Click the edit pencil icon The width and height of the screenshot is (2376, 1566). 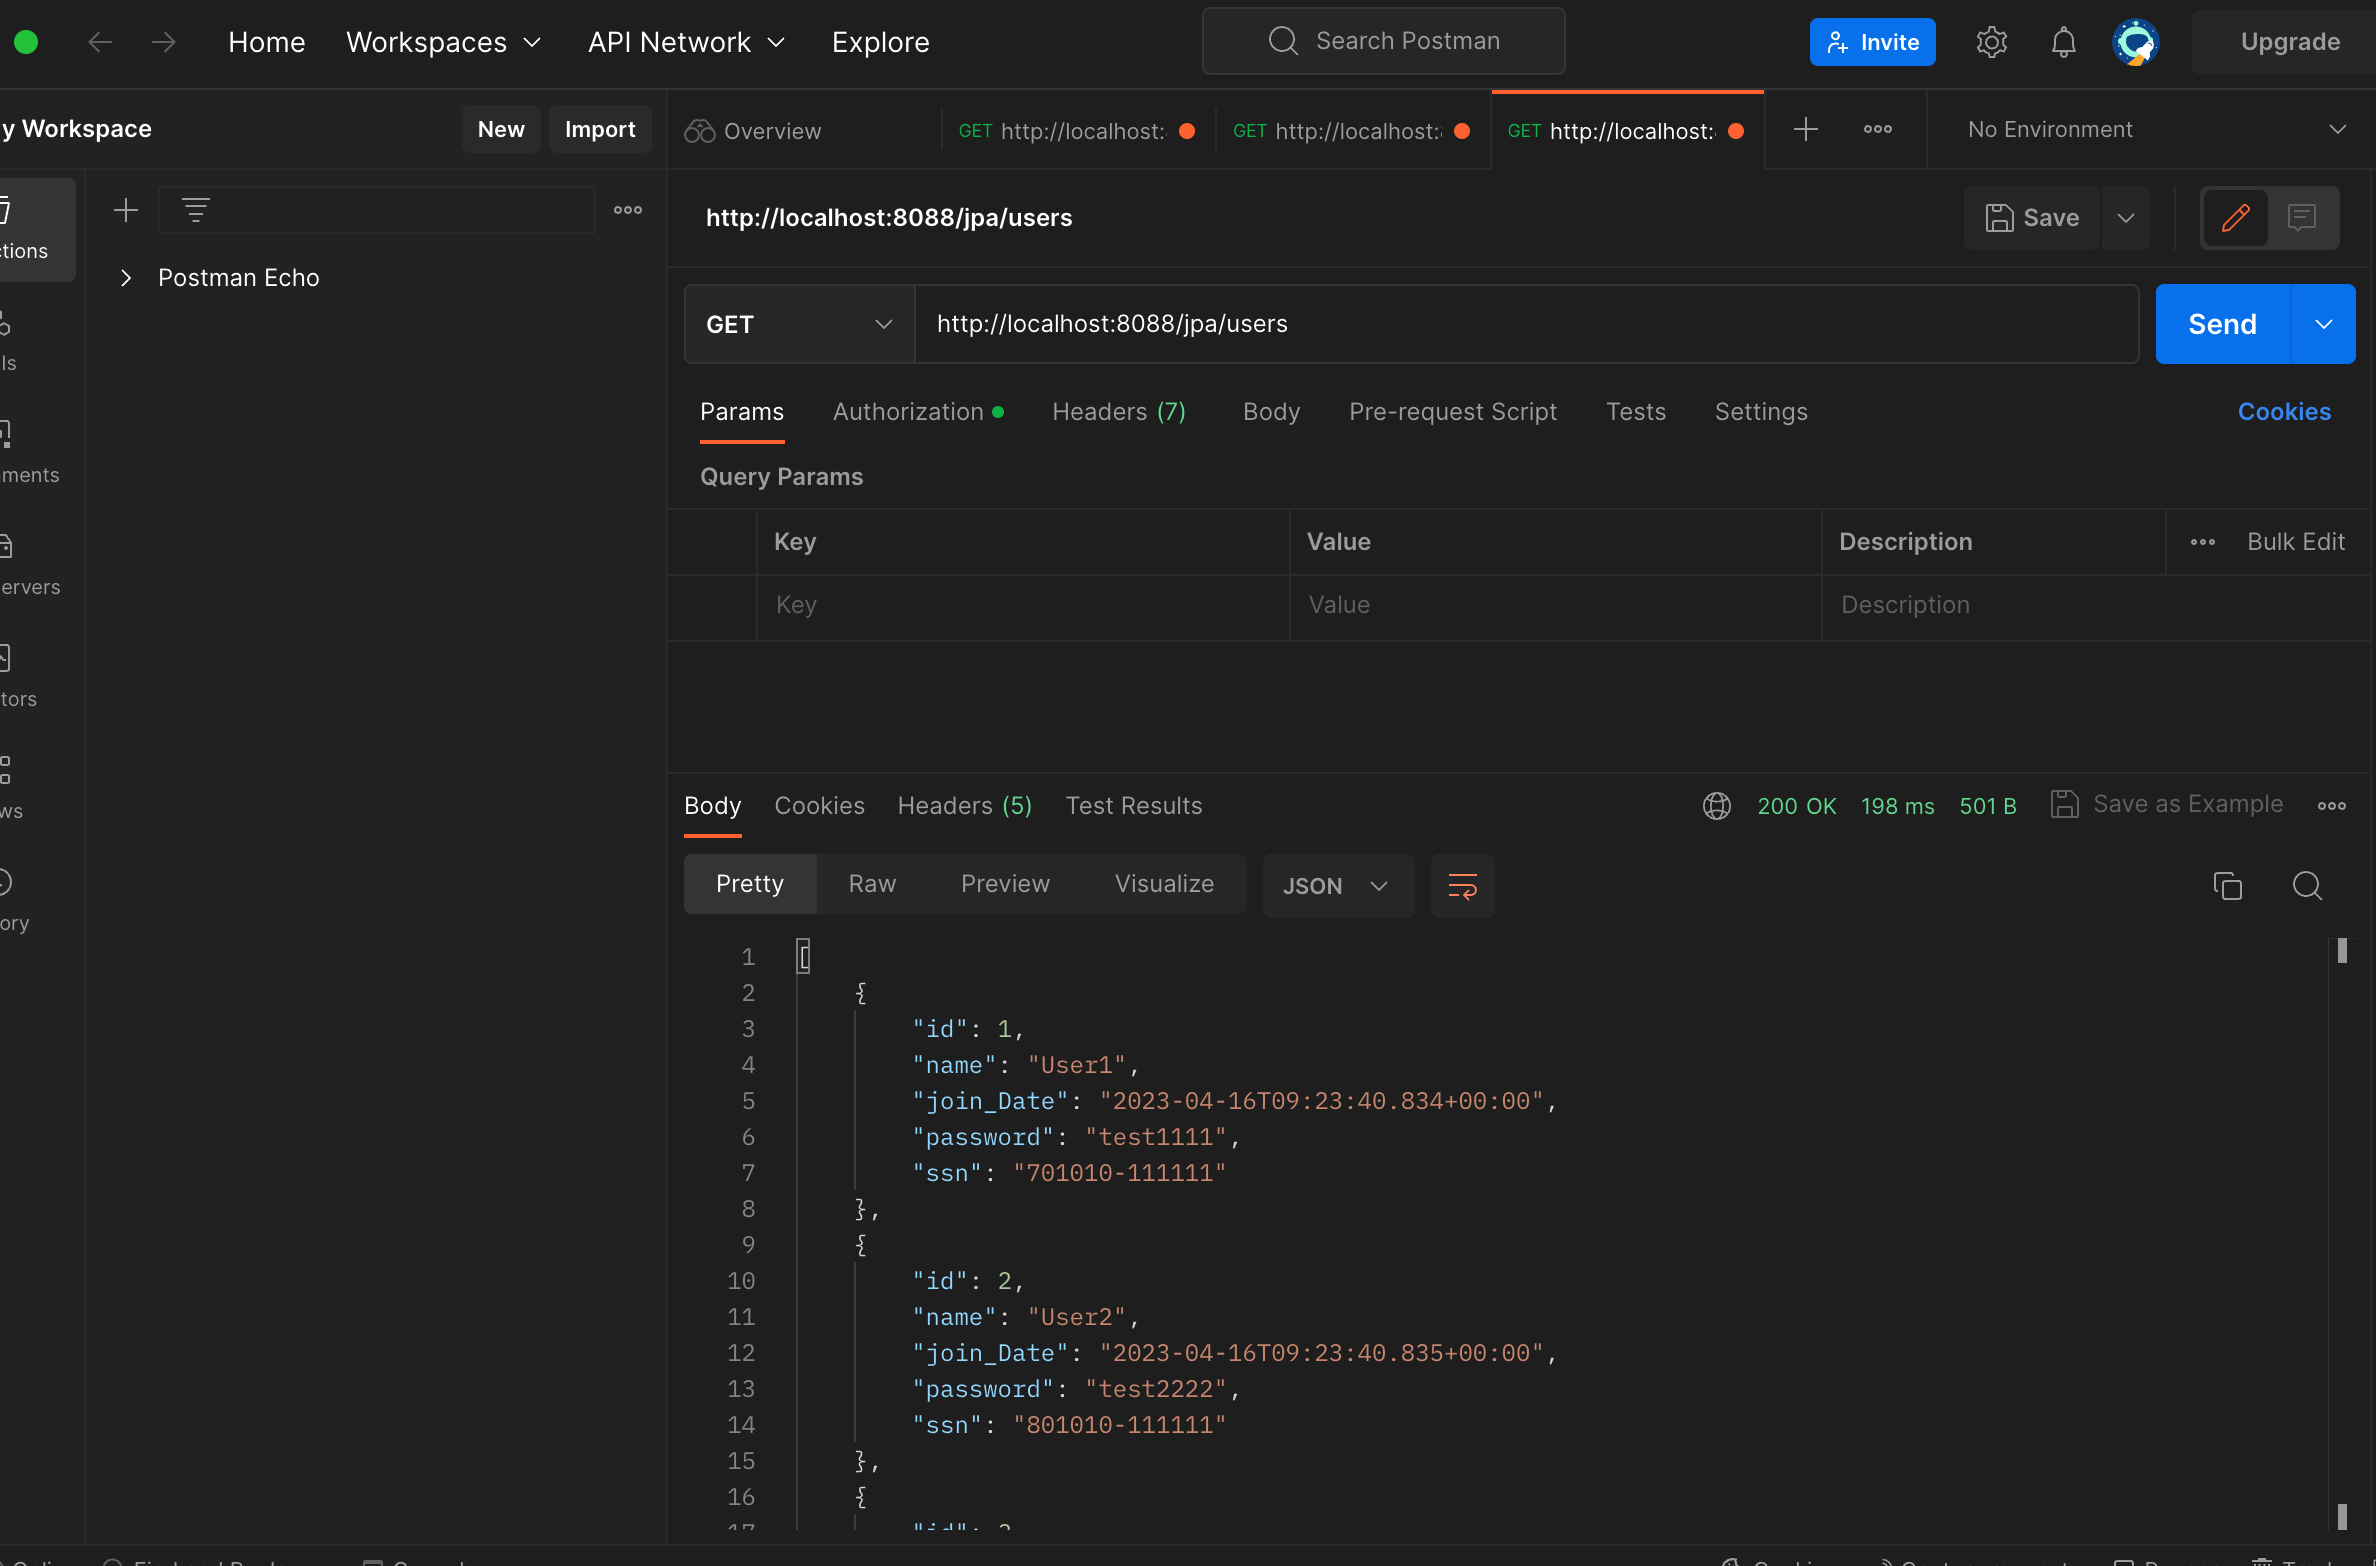point(2236,217)
